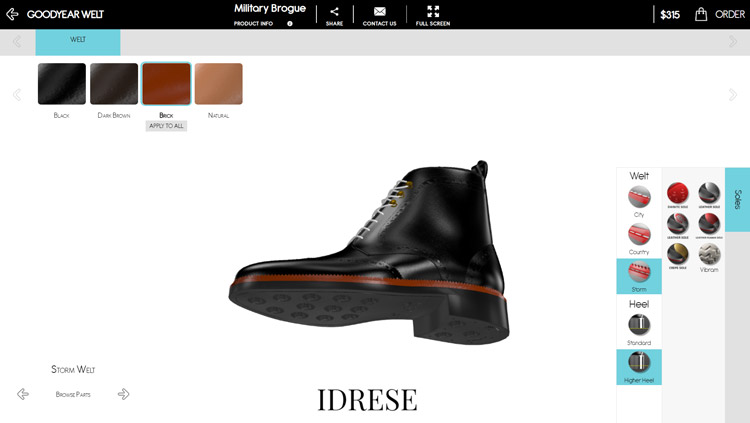Browse to the next part arrow
The height and width of the screenshot is (423, 750).
click(123, 394)
